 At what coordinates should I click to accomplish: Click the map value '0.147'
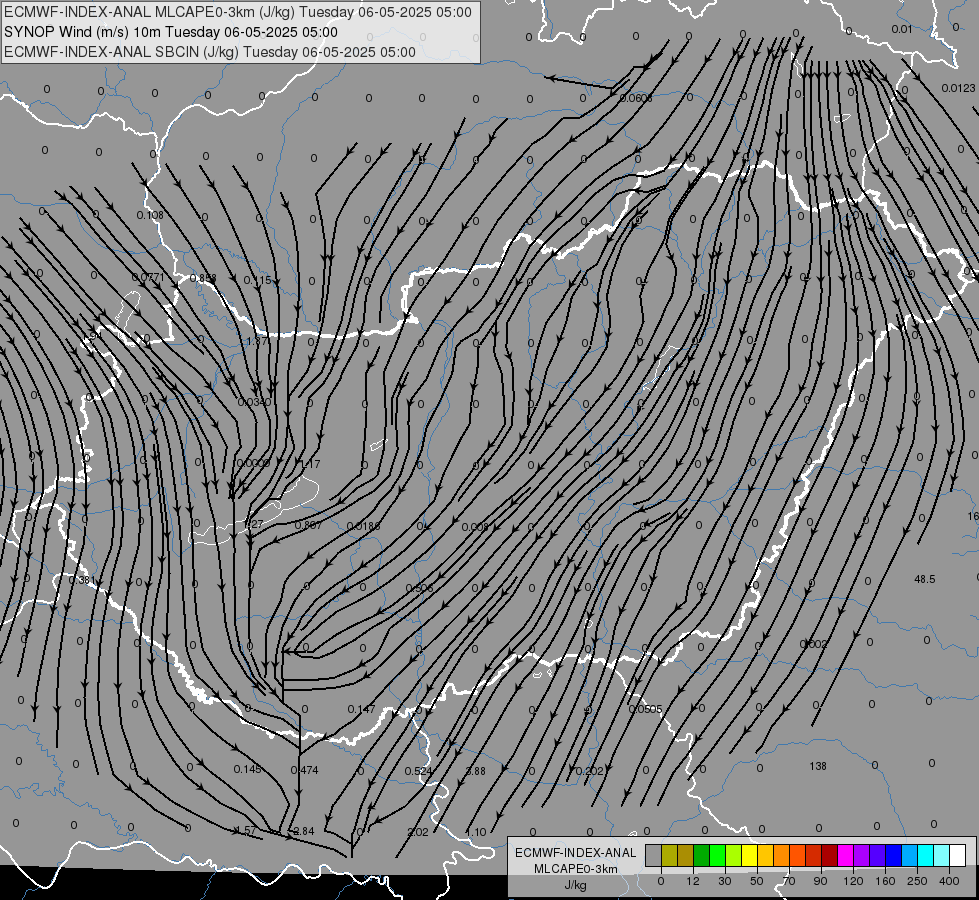coord(362,709)
